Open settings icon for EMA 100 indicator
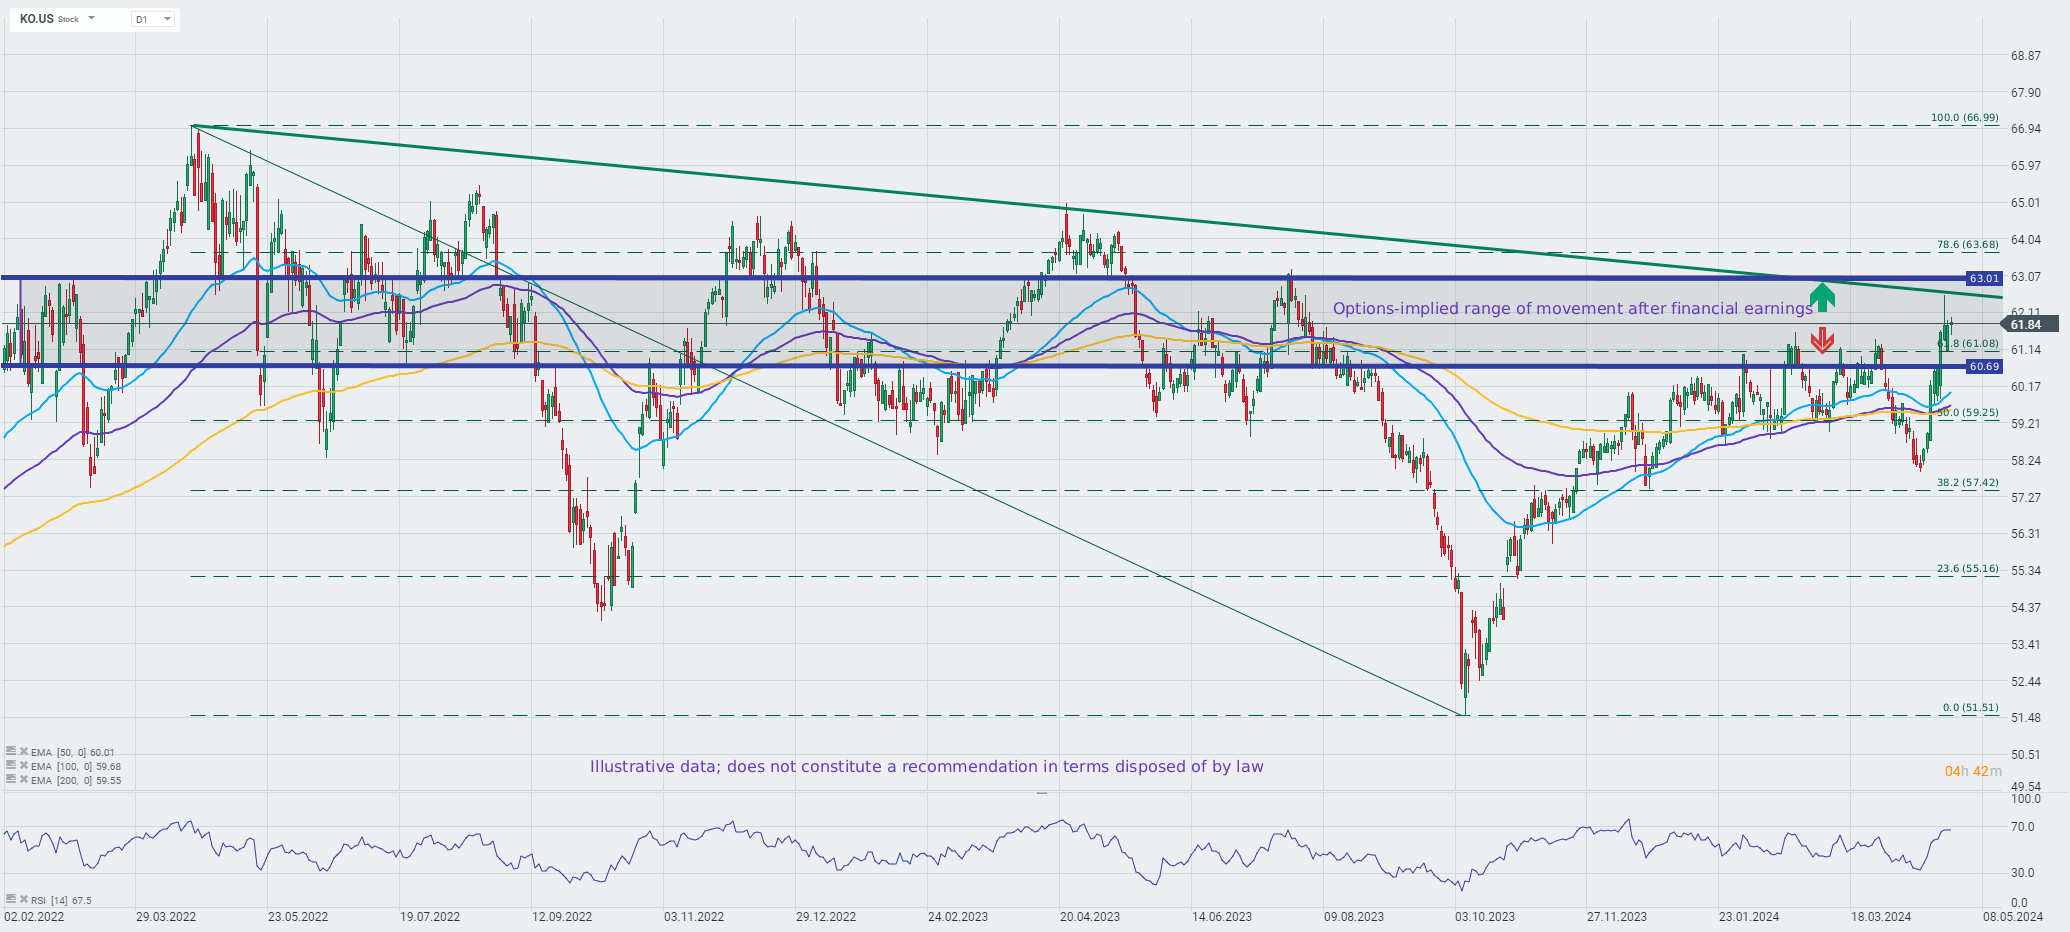The image size is (2070, 932). pos(10,765)
